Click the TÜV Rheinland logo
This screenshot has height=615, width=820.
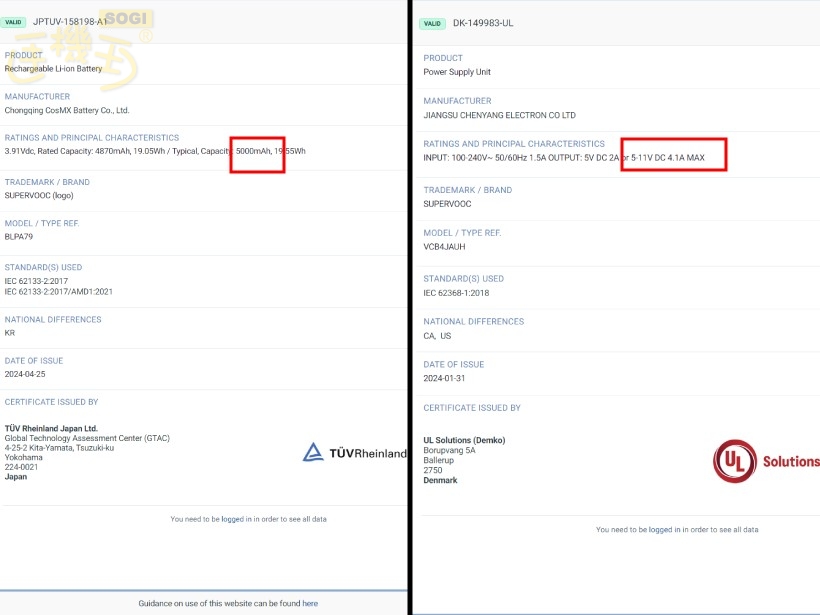click(x=355, y=453)
